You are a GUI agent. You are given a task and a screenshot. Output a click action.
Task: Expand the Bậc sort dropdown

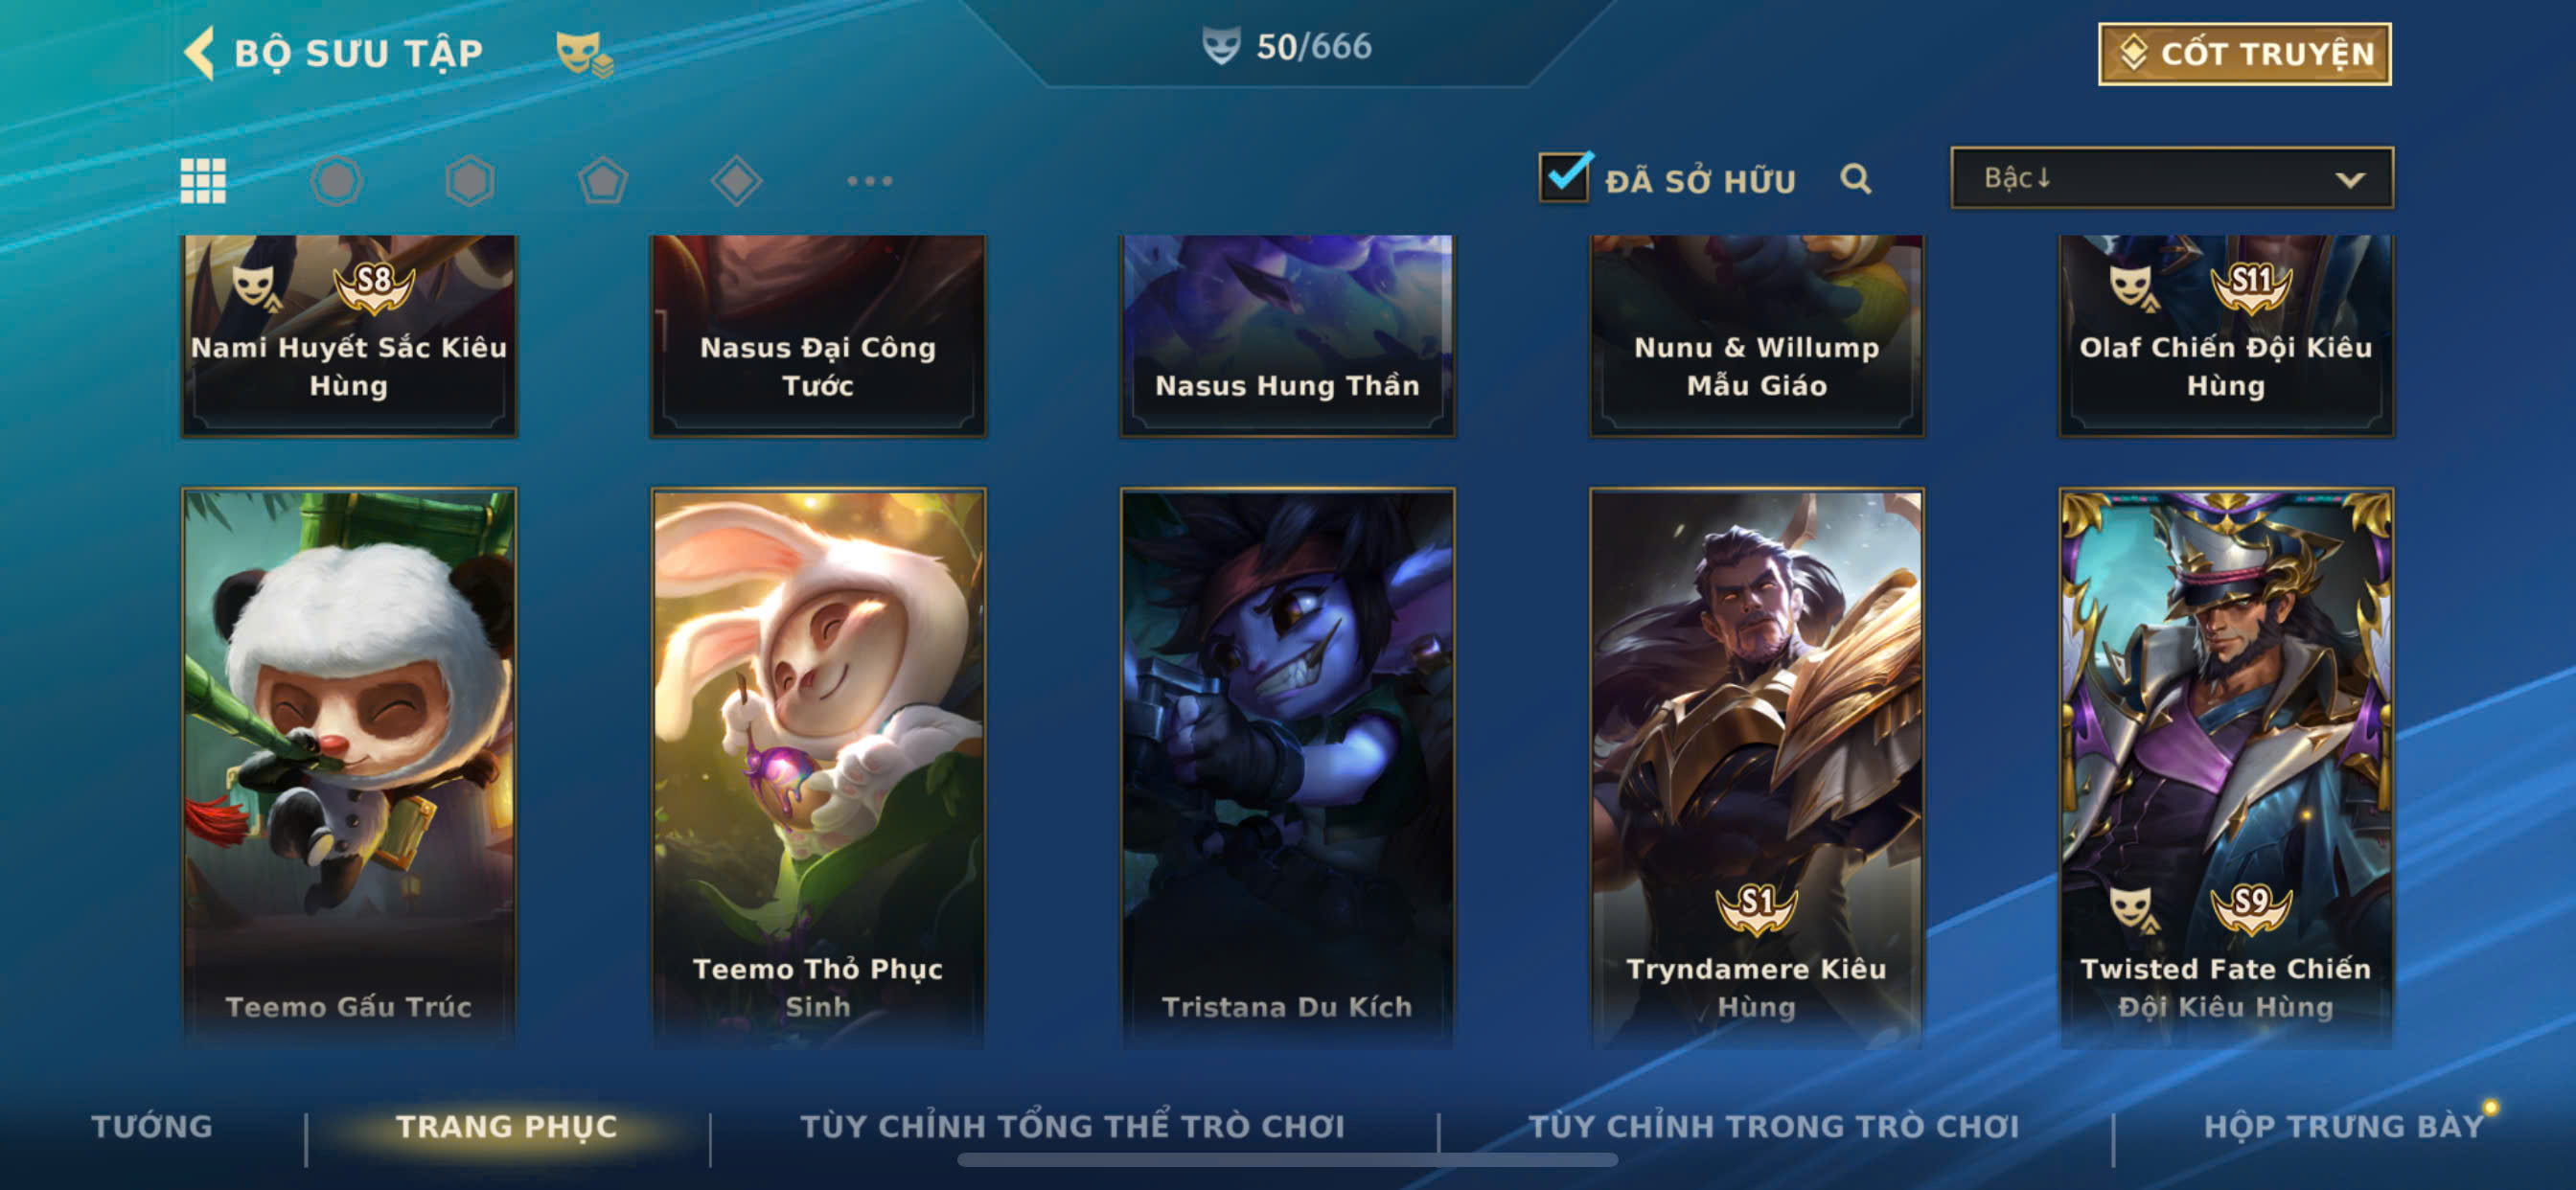coord(2171,178)
